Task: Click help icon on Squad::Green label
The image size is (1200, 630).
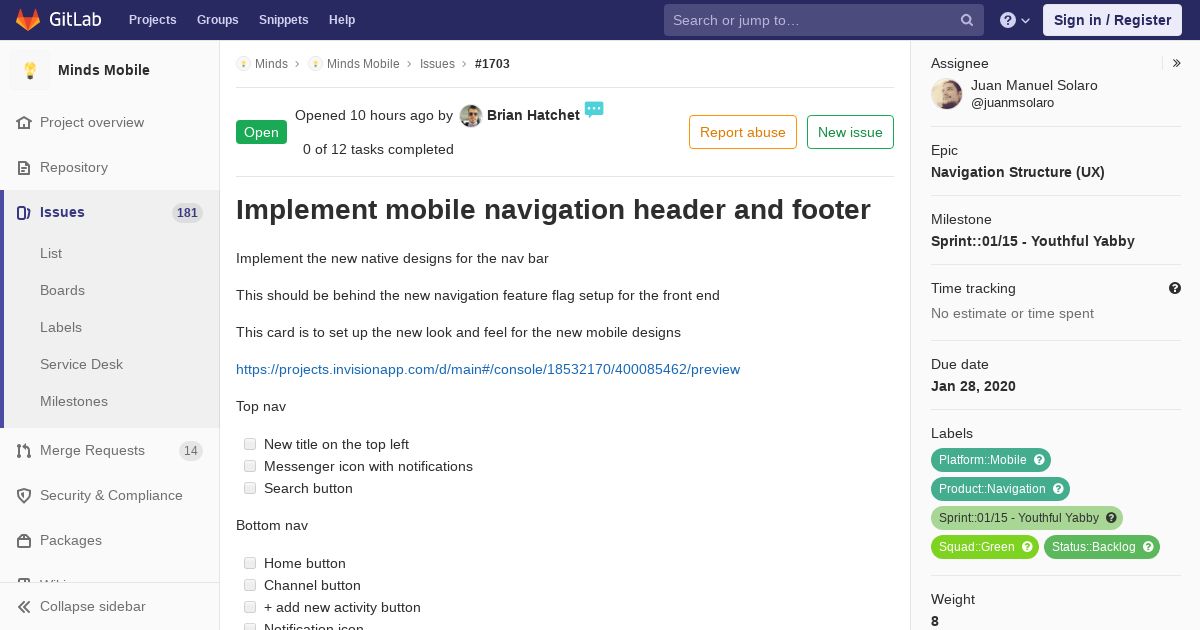Action: click(1027, 547)
